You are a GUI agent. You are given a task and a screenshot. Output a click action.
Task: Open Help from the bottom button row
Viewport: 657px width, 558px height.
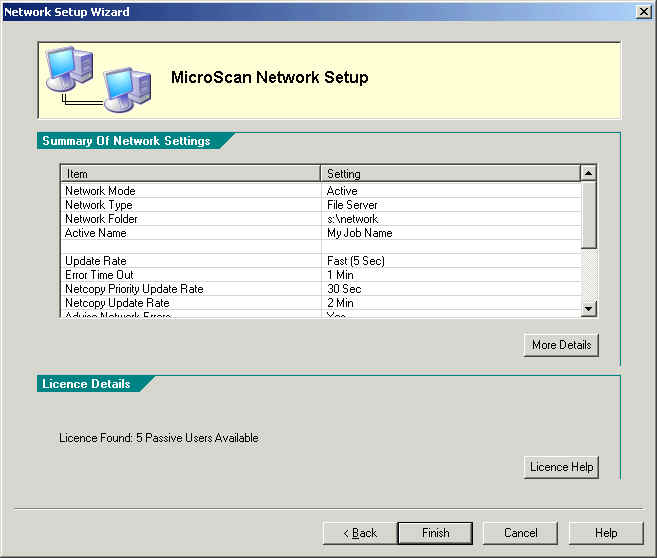(606, 533)
